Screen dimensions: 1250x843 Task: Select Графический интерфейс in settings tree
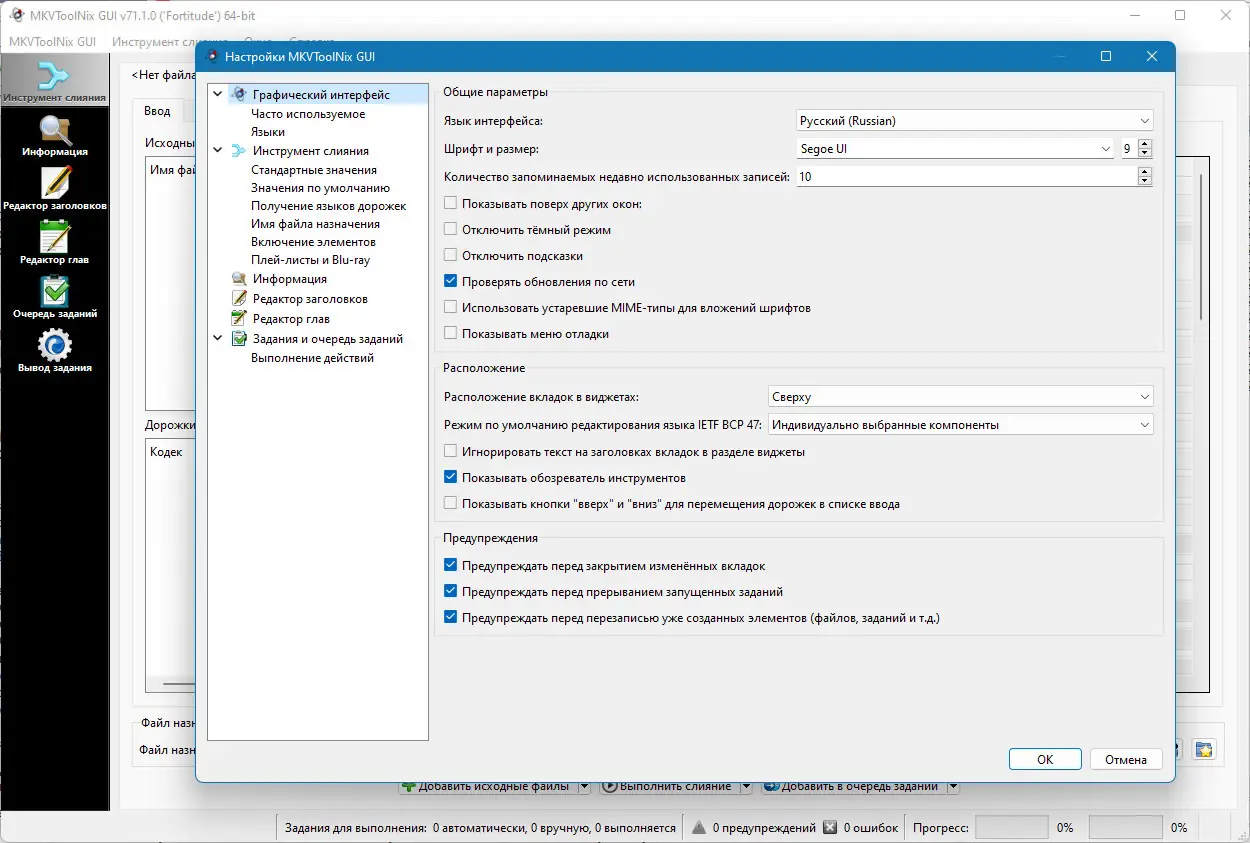click(x=320, y=95)
